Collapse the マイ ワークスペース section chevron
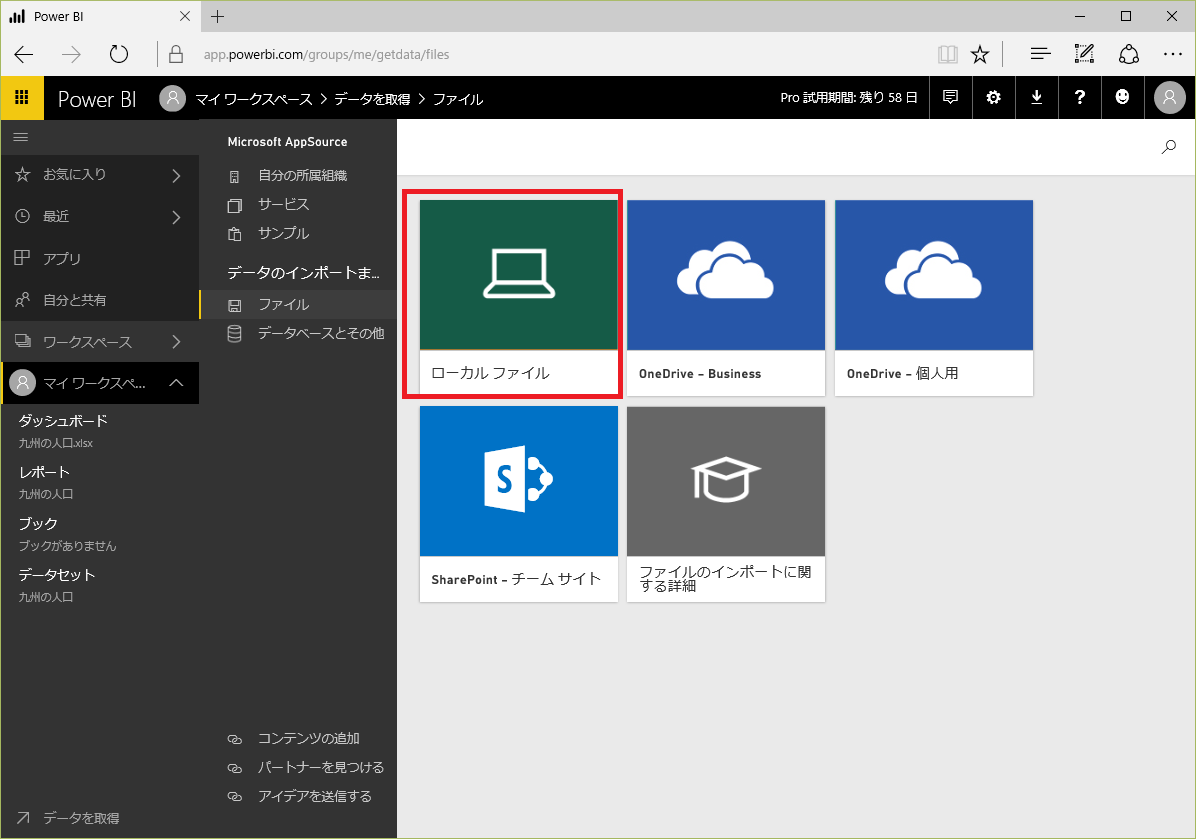Screen dimensions: 1196x839 176,383
